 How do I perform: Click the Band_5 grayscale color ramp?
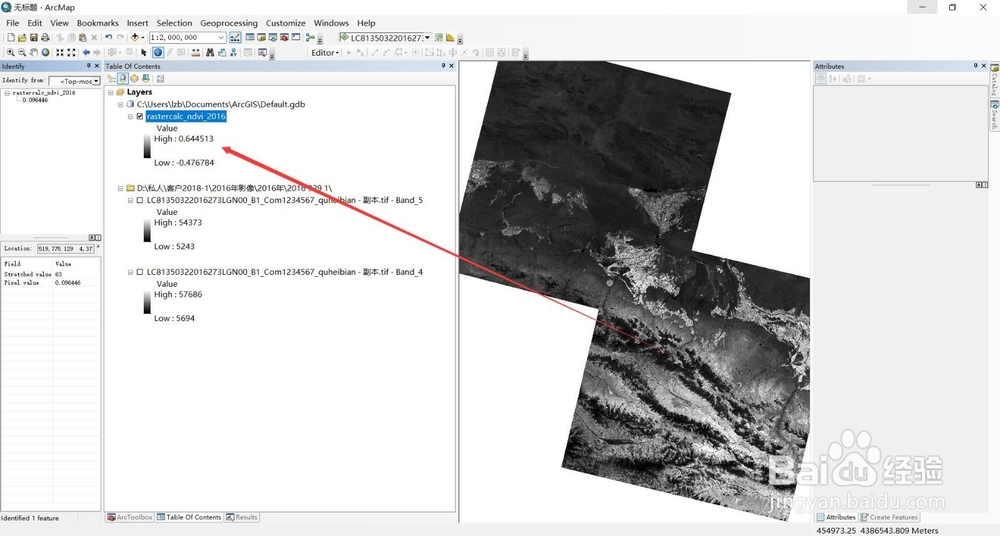click(147, 230)
